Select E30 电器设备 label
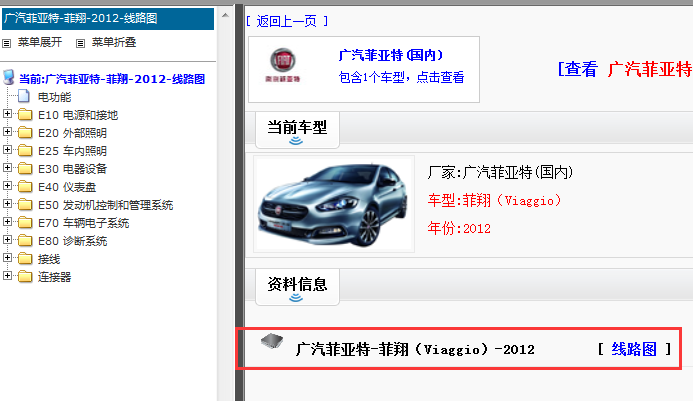Screen dimensions: 693x401 [72, 169]
